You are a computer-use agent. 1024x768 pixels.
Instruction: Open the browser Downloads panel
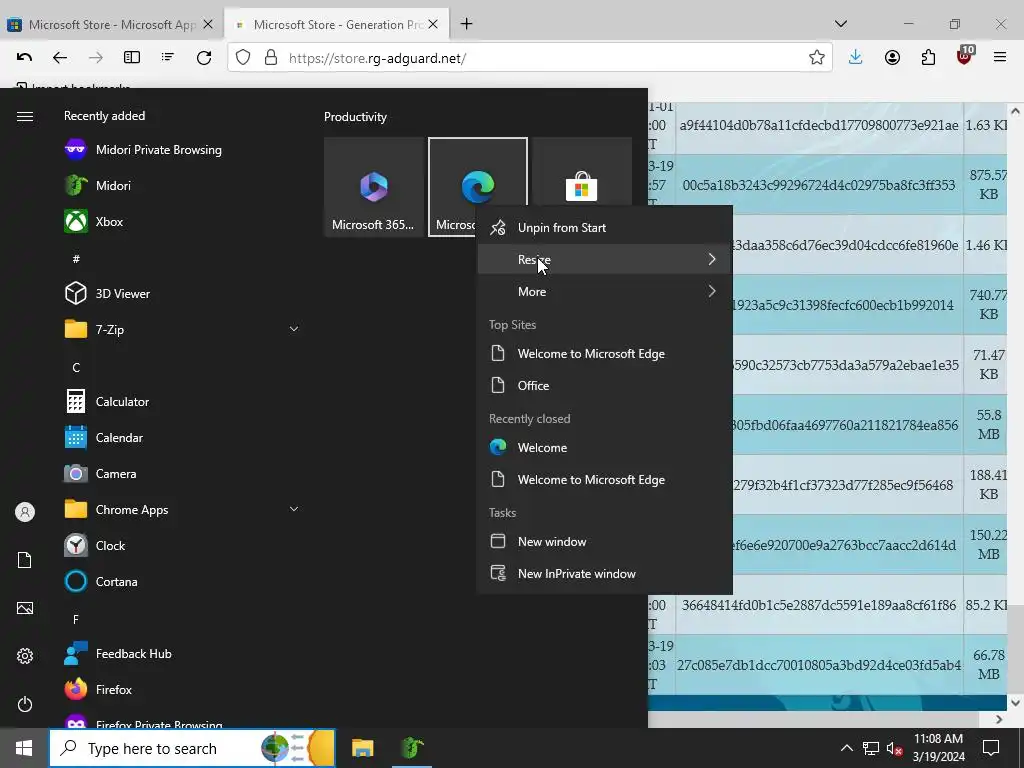[x=856, y=57]
